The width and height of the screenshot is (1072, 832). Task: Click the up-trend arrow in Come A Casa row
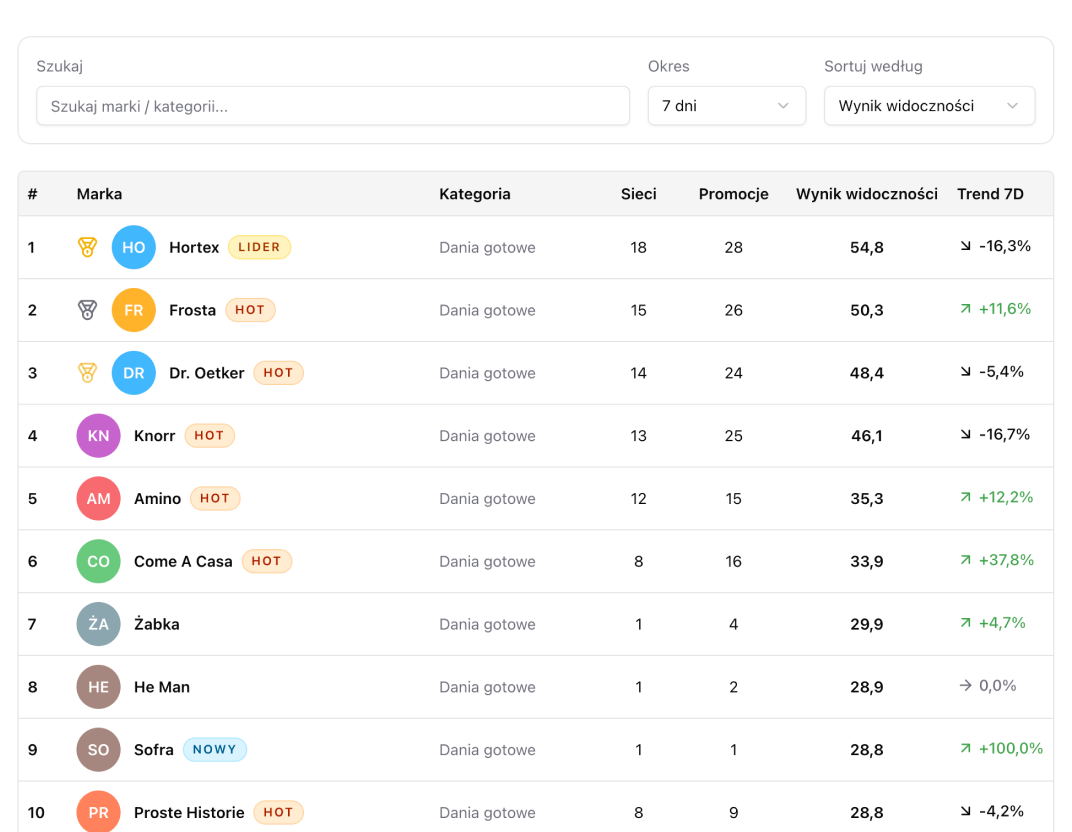click(x=965, y=561)
